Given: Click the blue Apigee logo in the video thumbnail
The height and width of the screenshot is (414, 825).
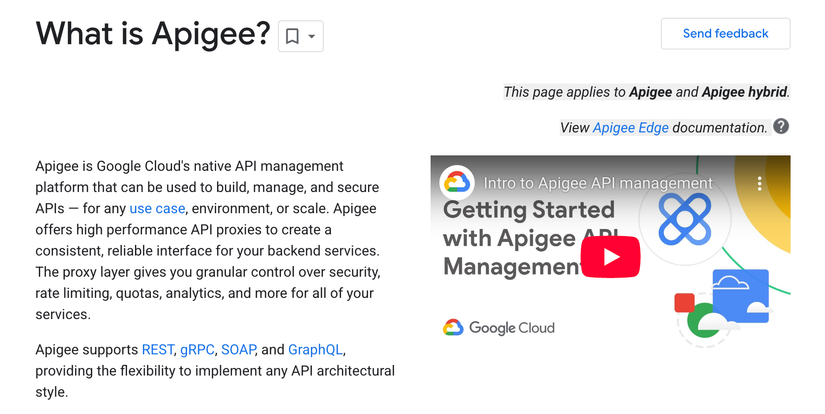Looking at the screenshot, I should [685, 219].
